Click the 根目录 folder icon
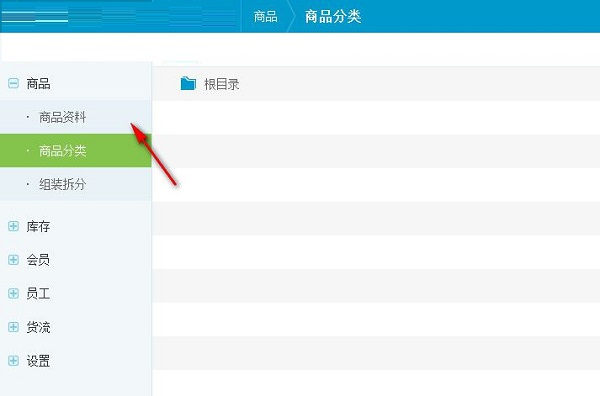 188,83
